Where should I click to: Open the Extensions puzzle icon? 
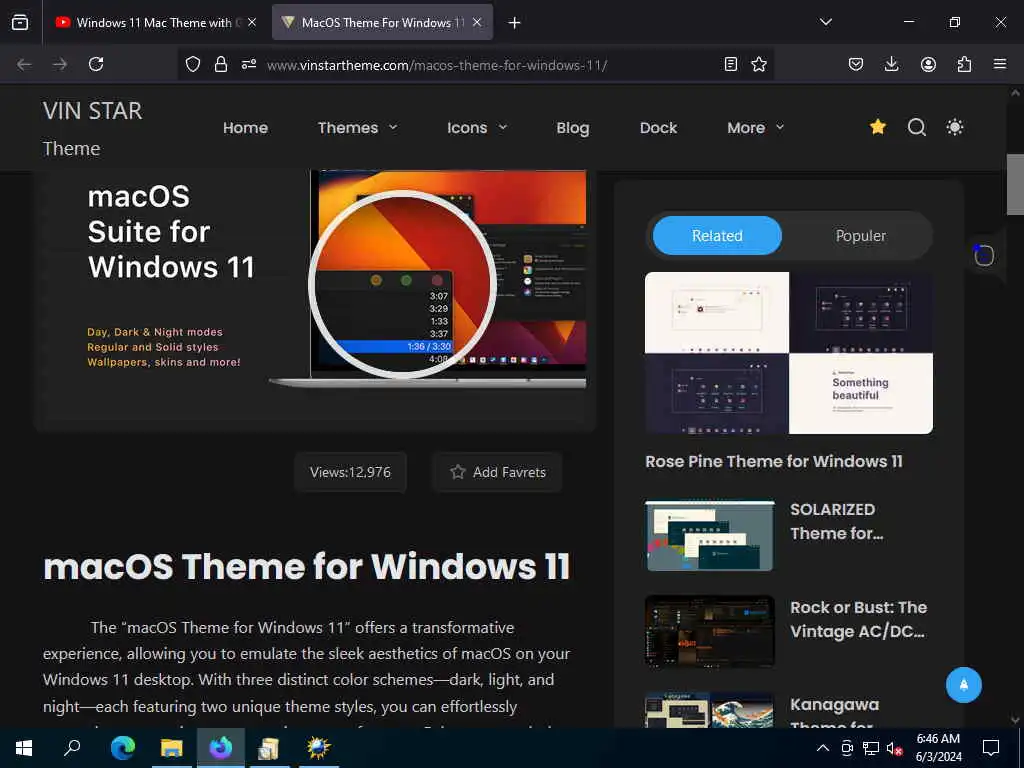(964, 64)
